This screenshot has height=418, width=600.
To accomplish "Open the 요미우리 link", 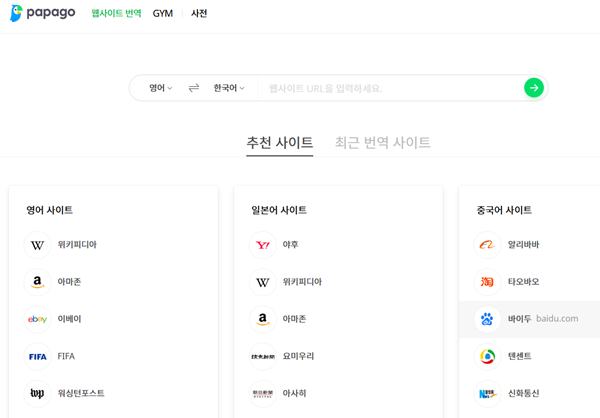I will [x=298, y=356].
